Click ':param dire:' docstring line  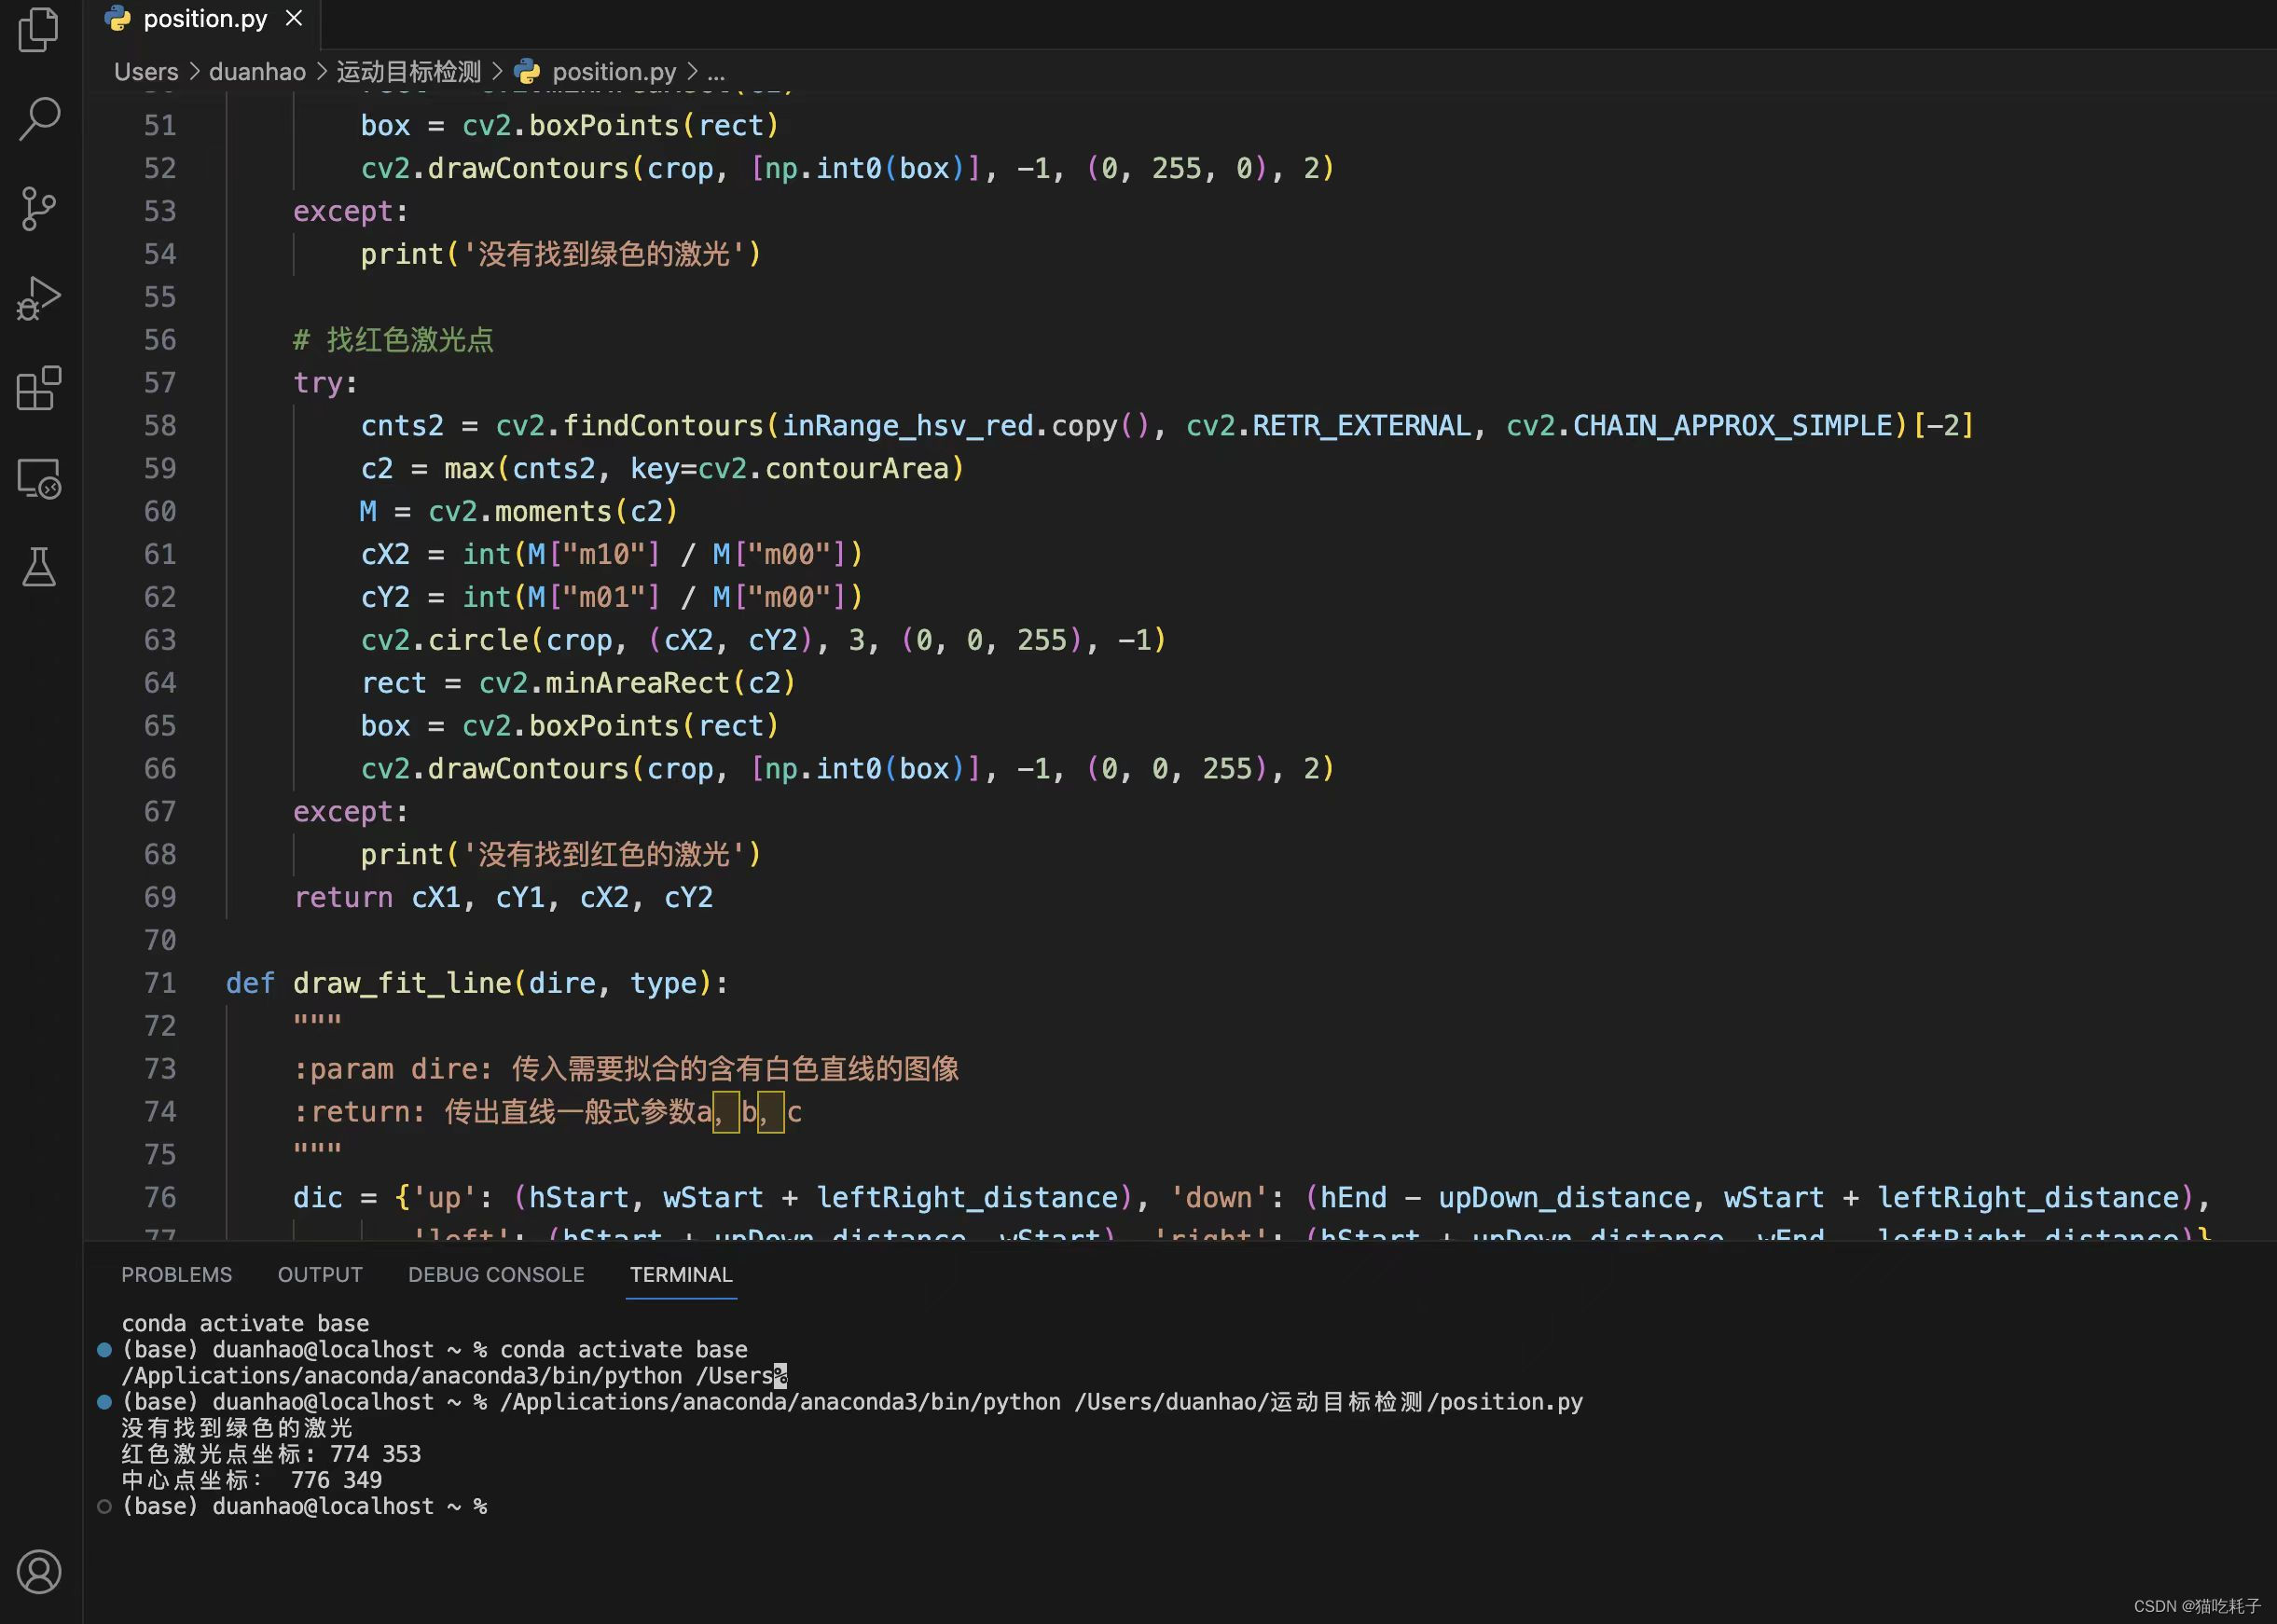(x=626, y=1069)
